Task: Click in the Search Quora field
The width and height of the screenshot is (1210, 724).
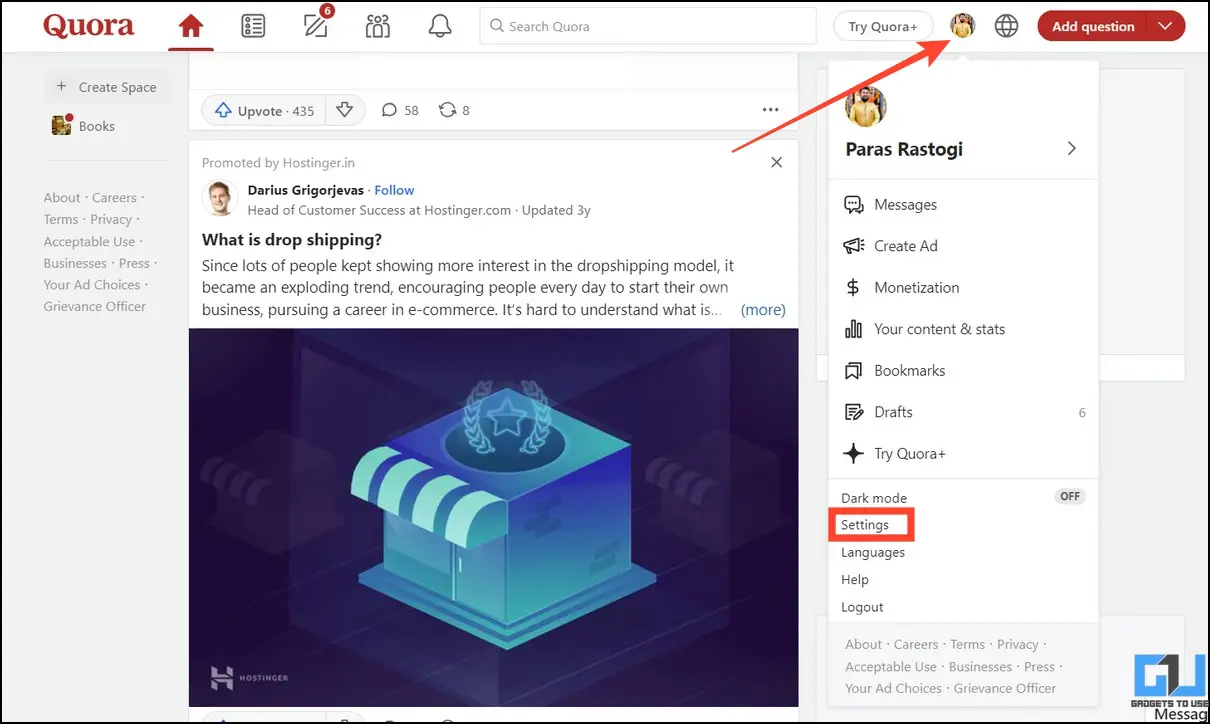Action: click(x=648, y=26)
